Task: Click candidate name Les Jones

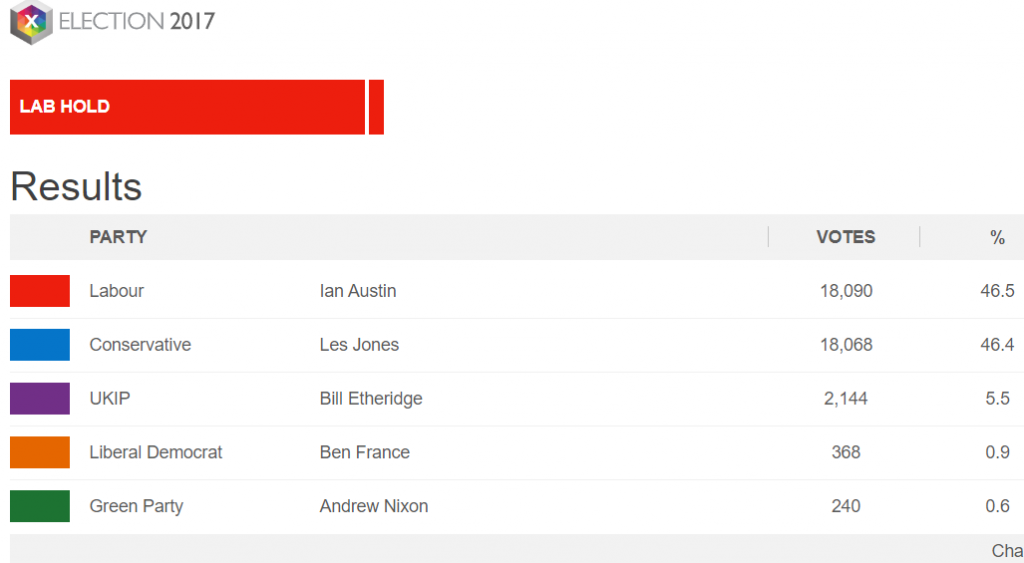Action: [x=359, y=345]
